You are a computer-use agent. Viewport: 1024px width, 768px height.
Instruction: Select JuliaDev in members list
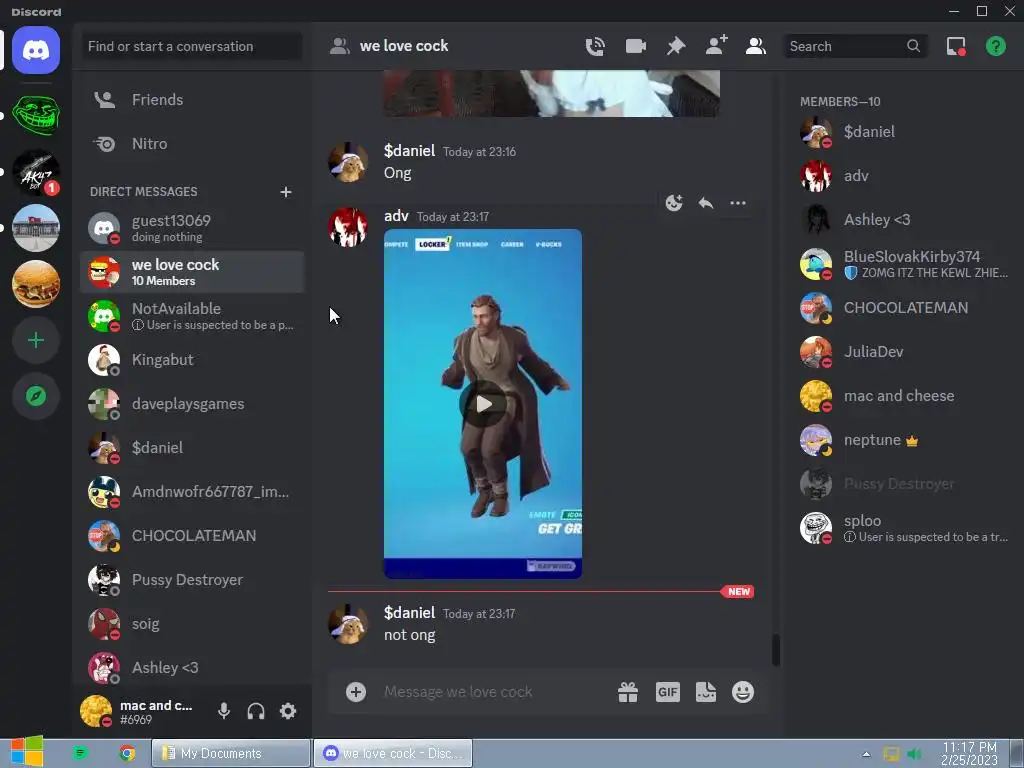coord(904,352)
